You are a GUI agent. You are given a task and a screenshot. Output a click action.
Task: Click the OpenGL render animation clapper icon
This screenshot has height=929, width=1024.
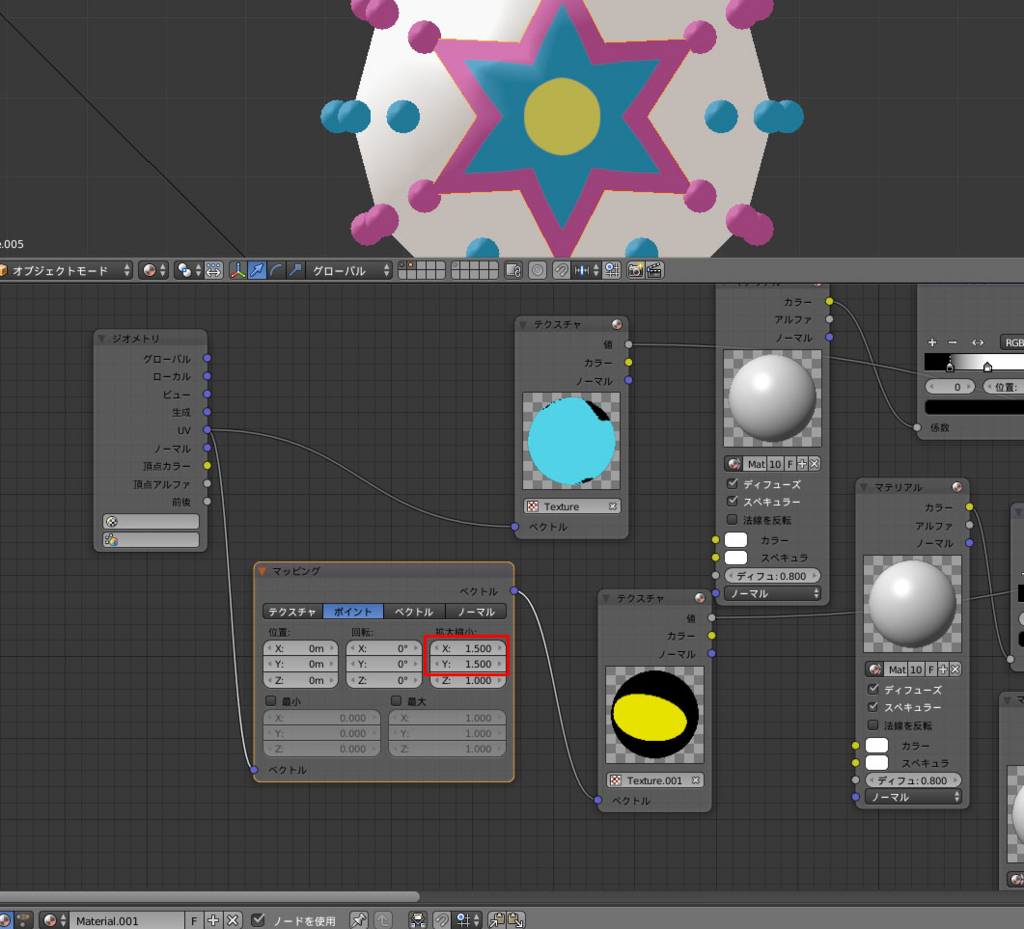click(x=654, y=270)
